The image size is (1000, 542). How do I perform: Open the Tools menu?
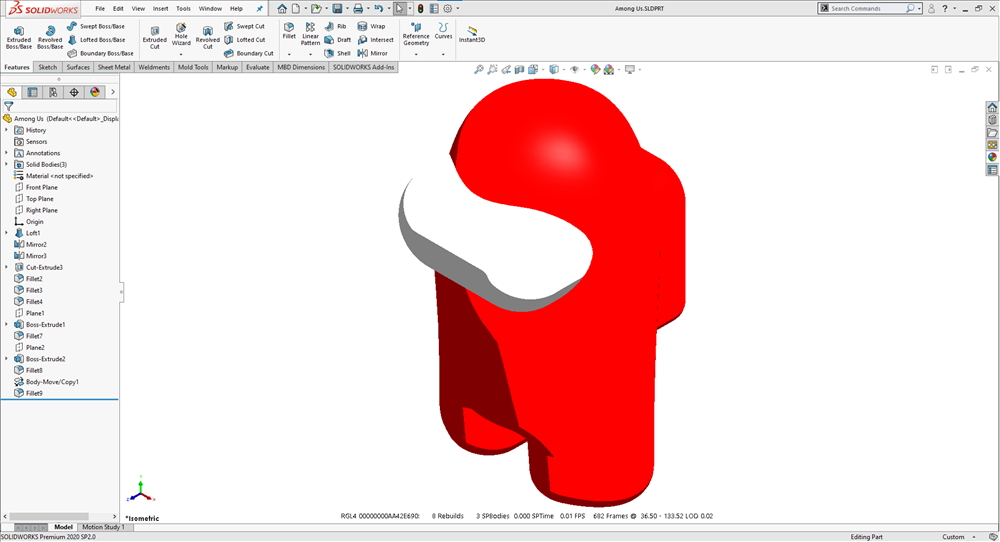[x=183, y=9]
